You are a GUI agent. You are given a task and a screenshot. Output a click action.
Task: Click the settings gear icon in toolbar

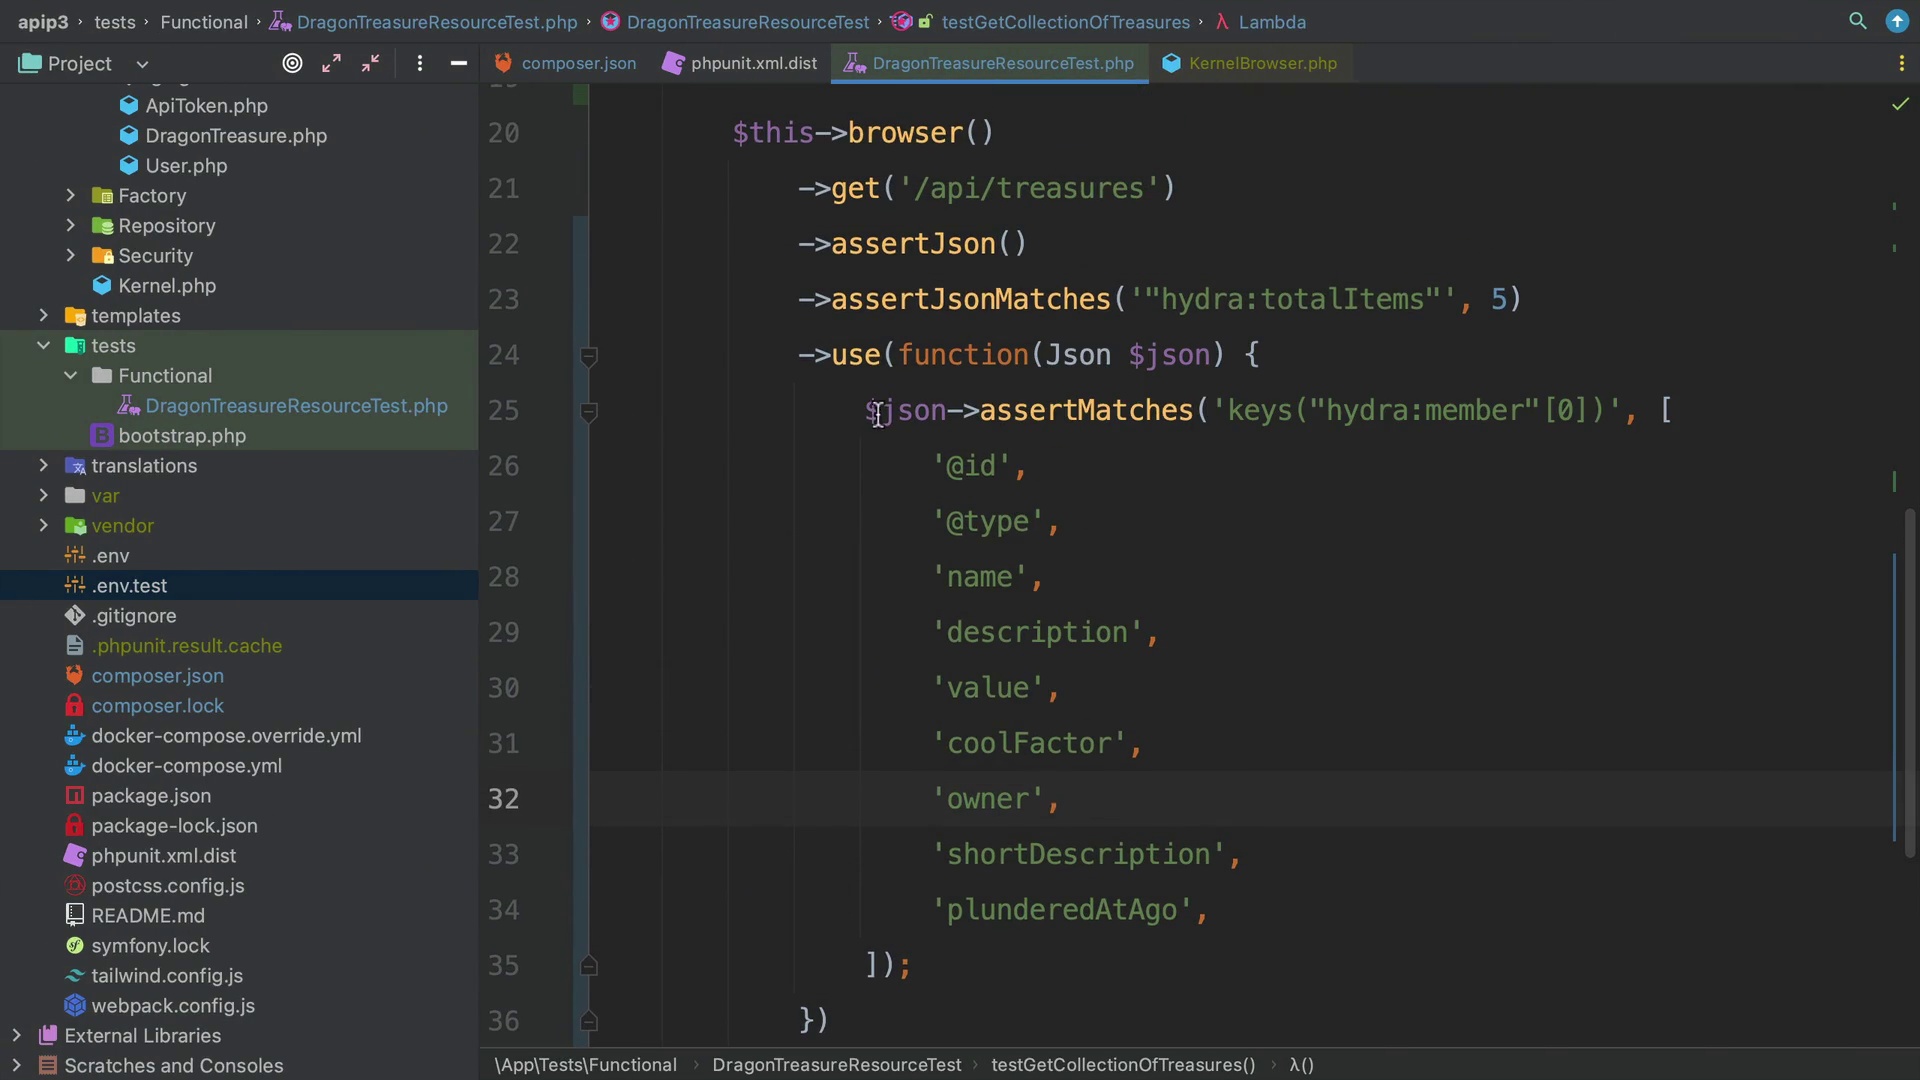click(422, 63)
